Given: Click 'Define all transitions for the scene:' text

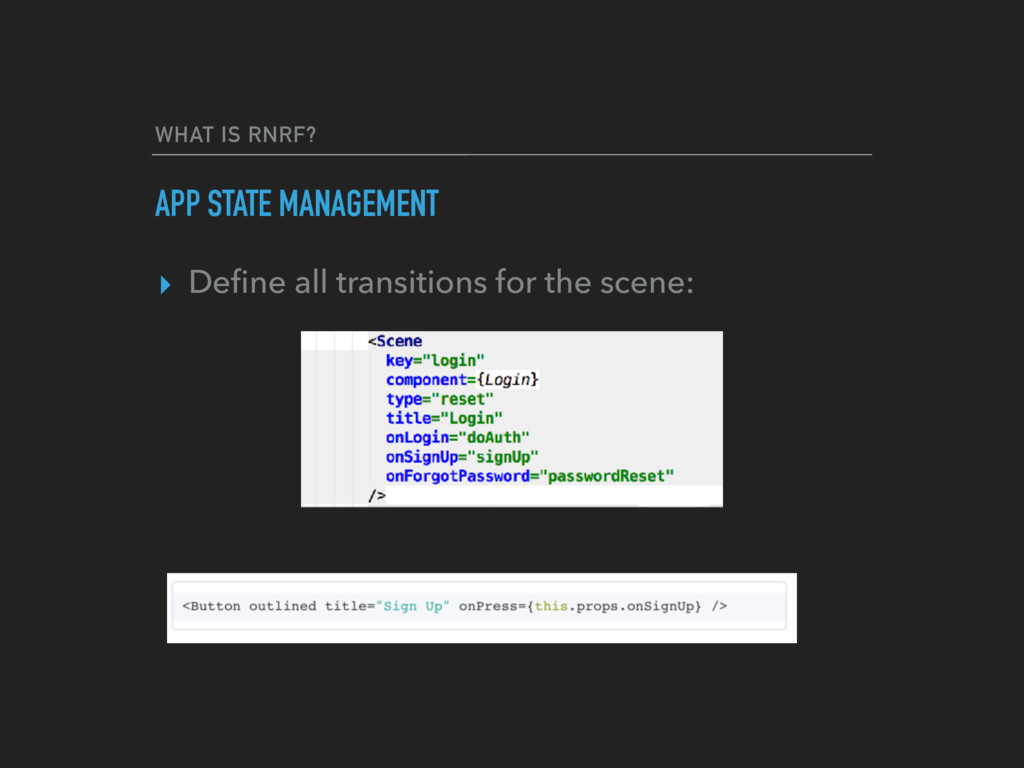Looking at the screenshot, I should click(x=441, y=282).
